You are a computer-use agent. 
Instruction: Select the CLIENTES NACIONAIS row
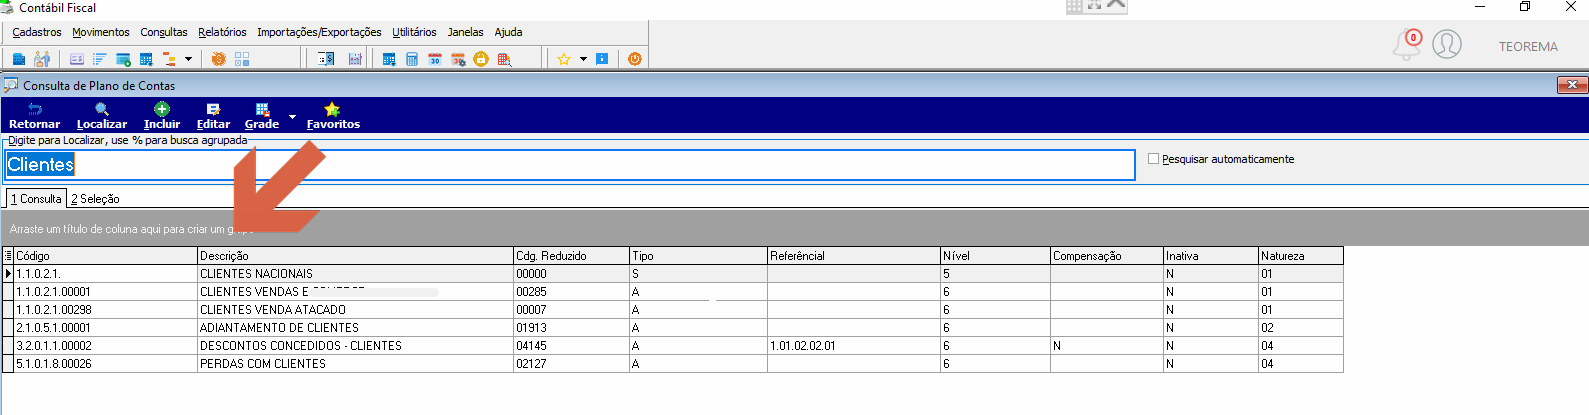pos(673,274)
